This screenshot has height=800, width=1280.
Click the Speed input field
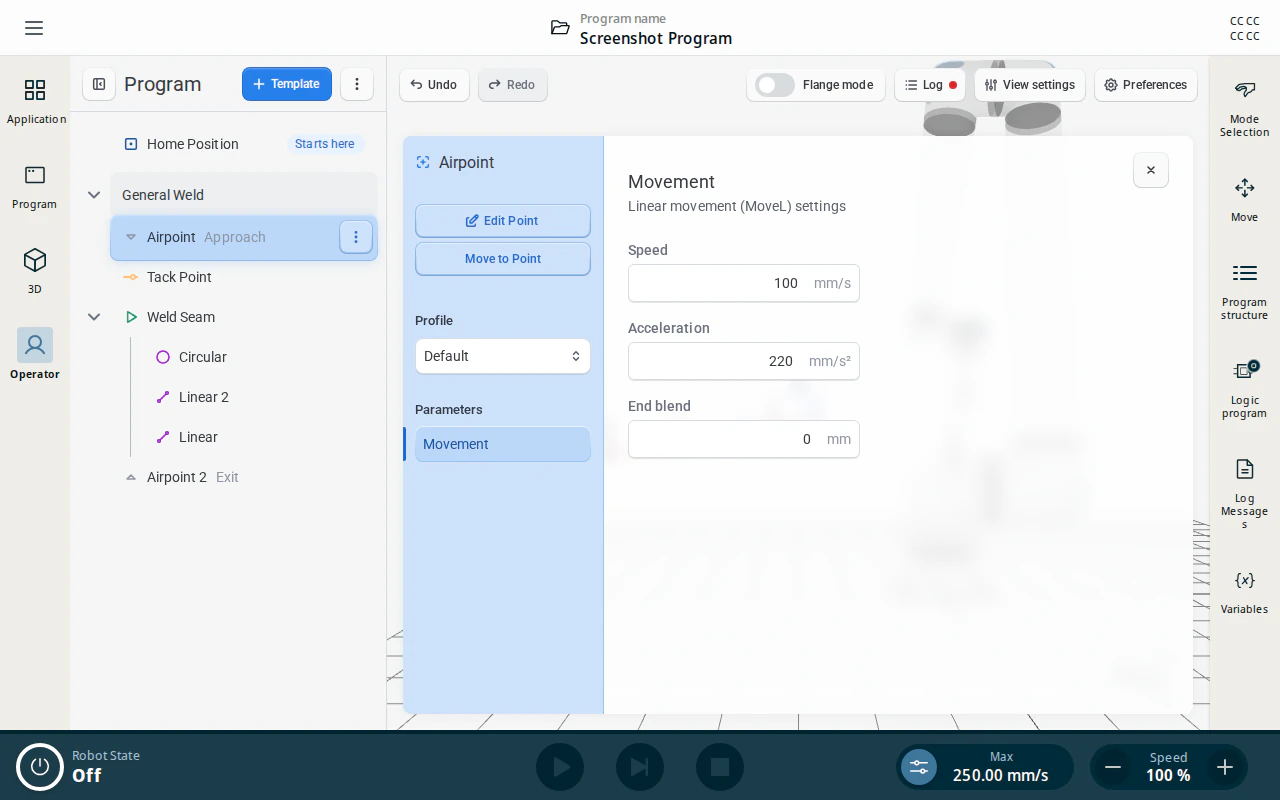[x=744, y=283]
